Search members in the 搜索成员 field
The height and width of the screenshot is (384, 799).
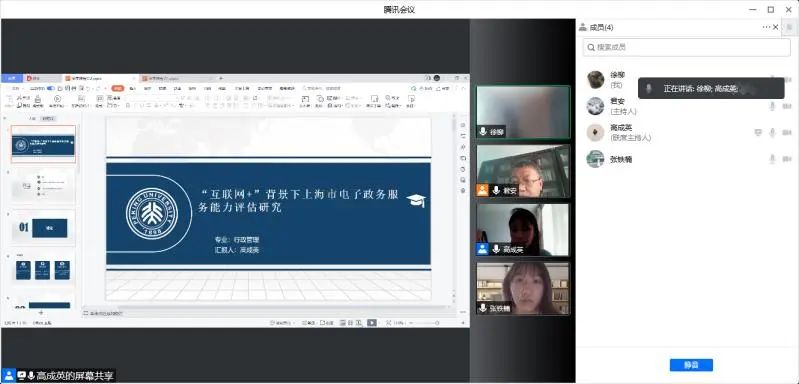(x=686, y=47)
